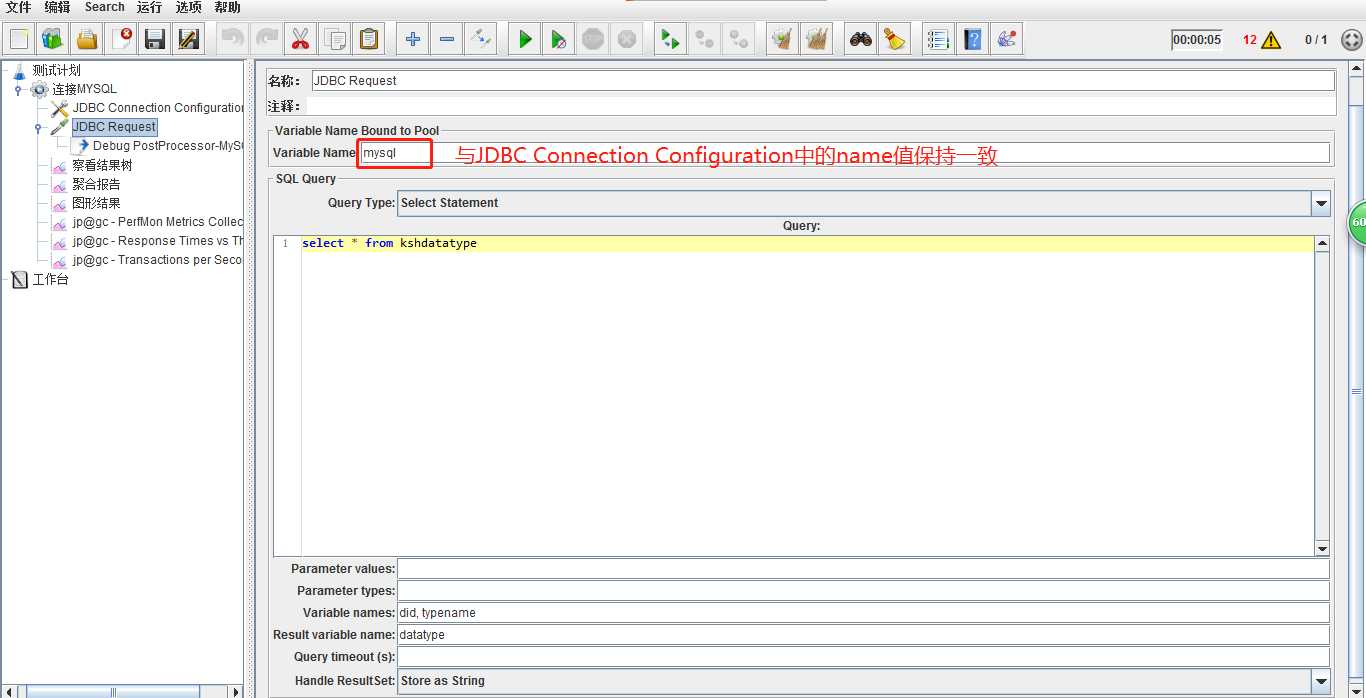1366x698 pixels.
Task: Start the test with no pauses
Action: click(x=559, y=39)
